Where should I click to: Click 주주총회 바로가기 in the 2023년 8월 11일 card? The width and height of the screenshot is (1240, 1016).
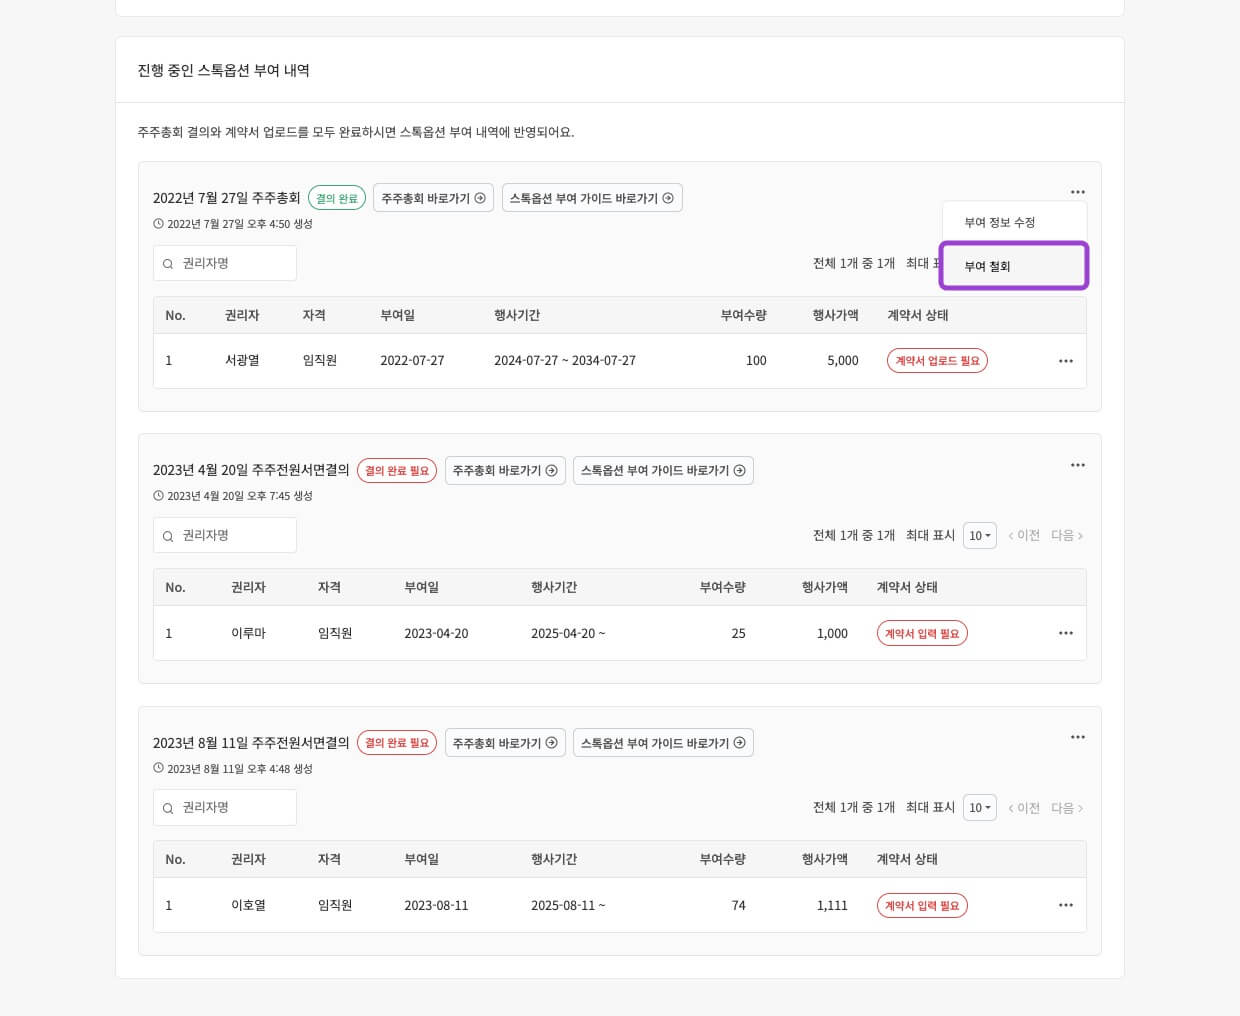505,743
